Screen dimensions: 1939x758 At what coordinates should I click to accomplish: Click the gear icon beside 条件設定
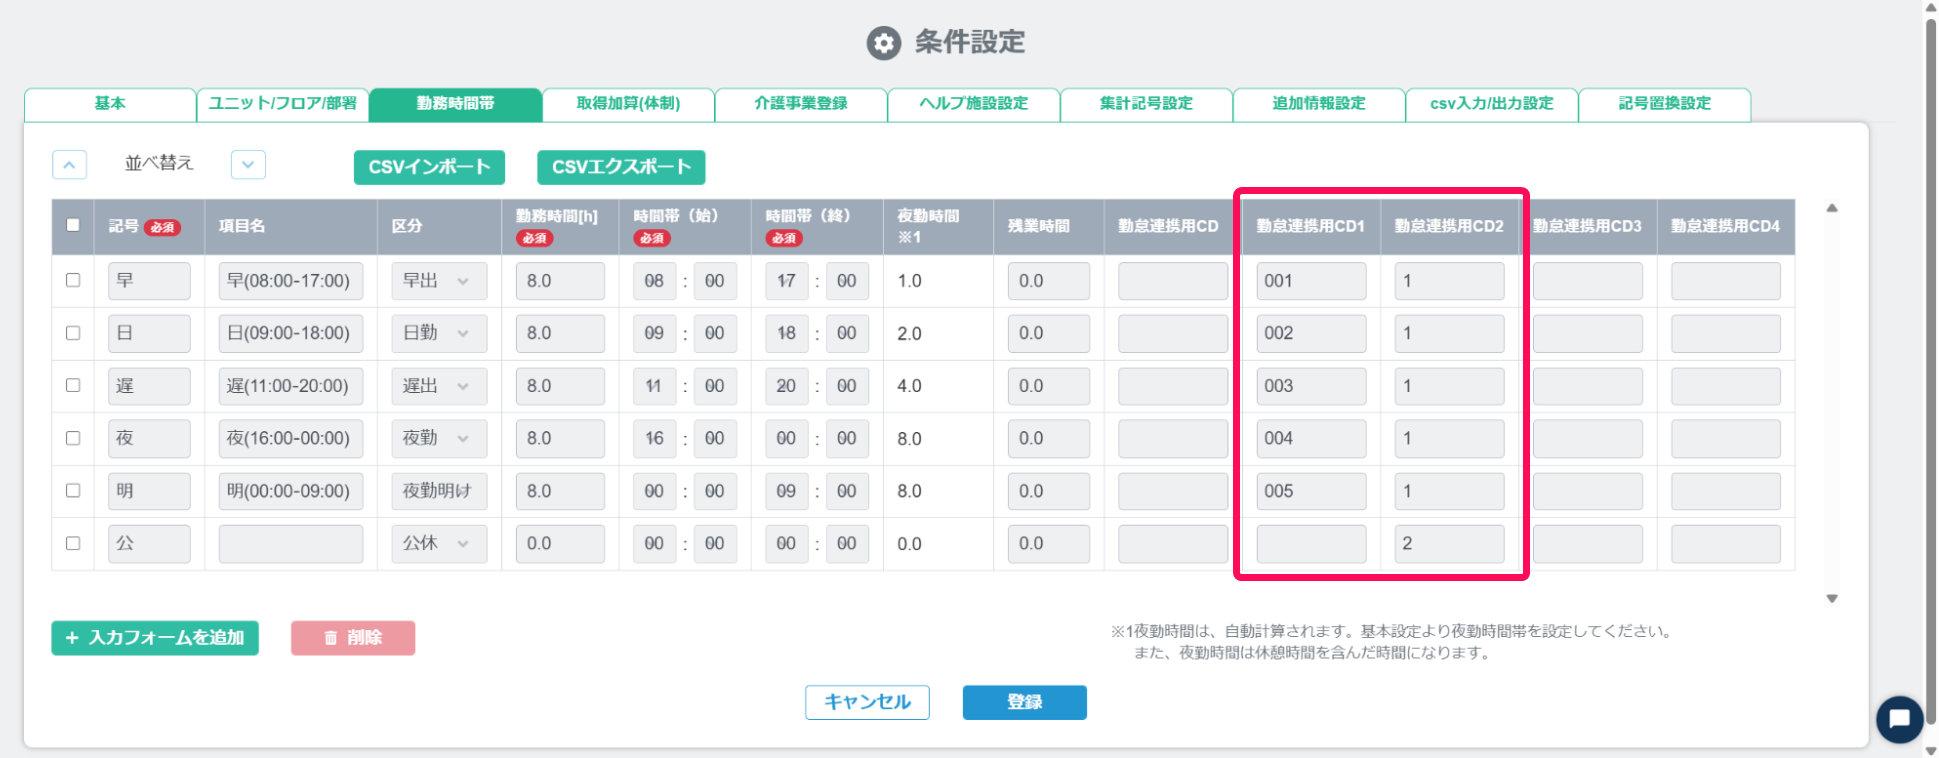click(883, 43)
